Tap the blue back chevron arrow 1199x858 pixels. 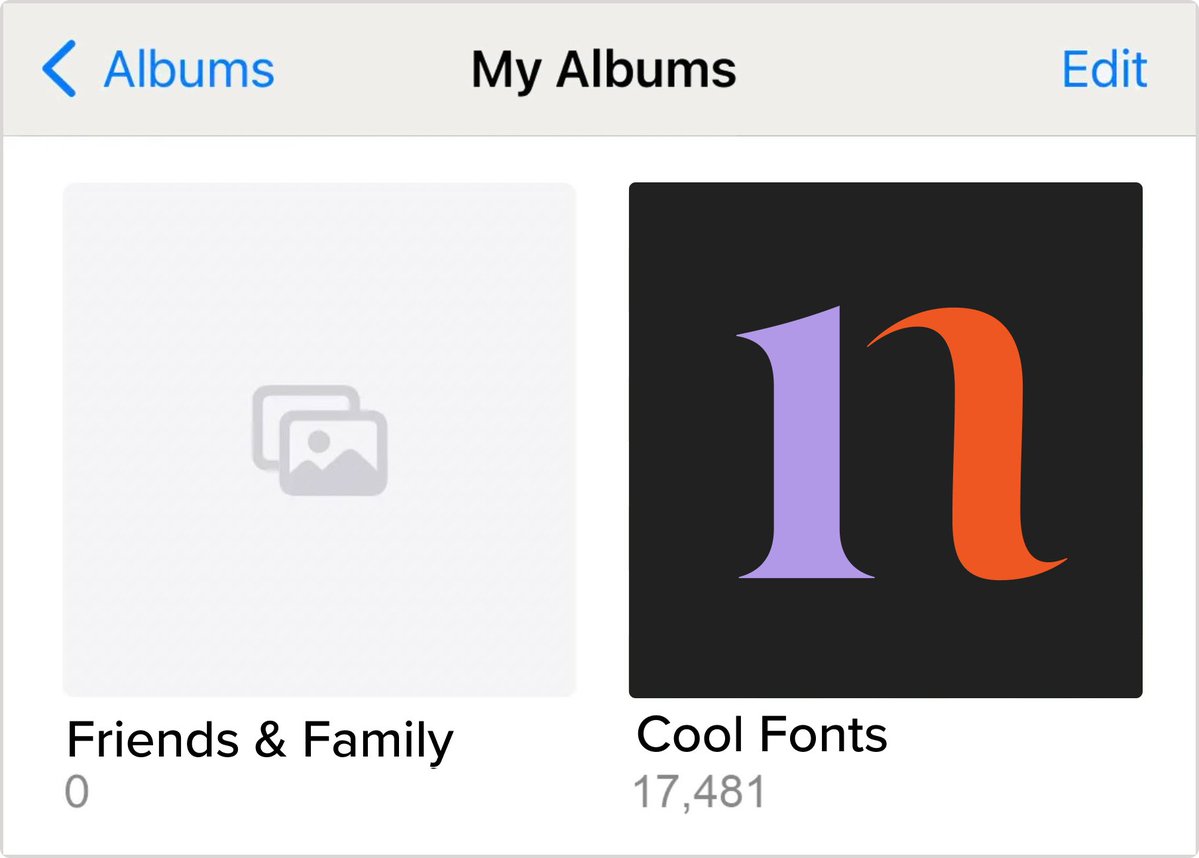(x=59, y=69)
